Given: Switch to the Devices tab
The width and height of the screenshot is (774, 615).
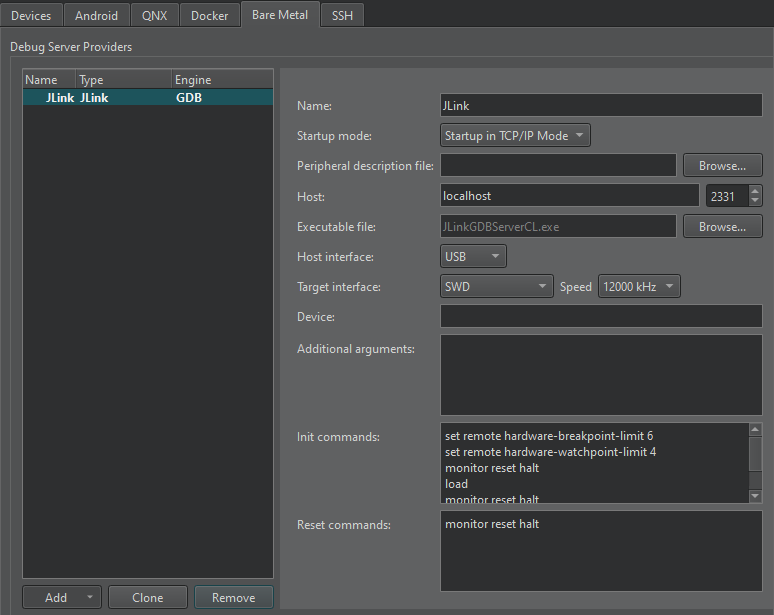Looking at the screenshot, I should pyautogui.click(x=31, y=15).
